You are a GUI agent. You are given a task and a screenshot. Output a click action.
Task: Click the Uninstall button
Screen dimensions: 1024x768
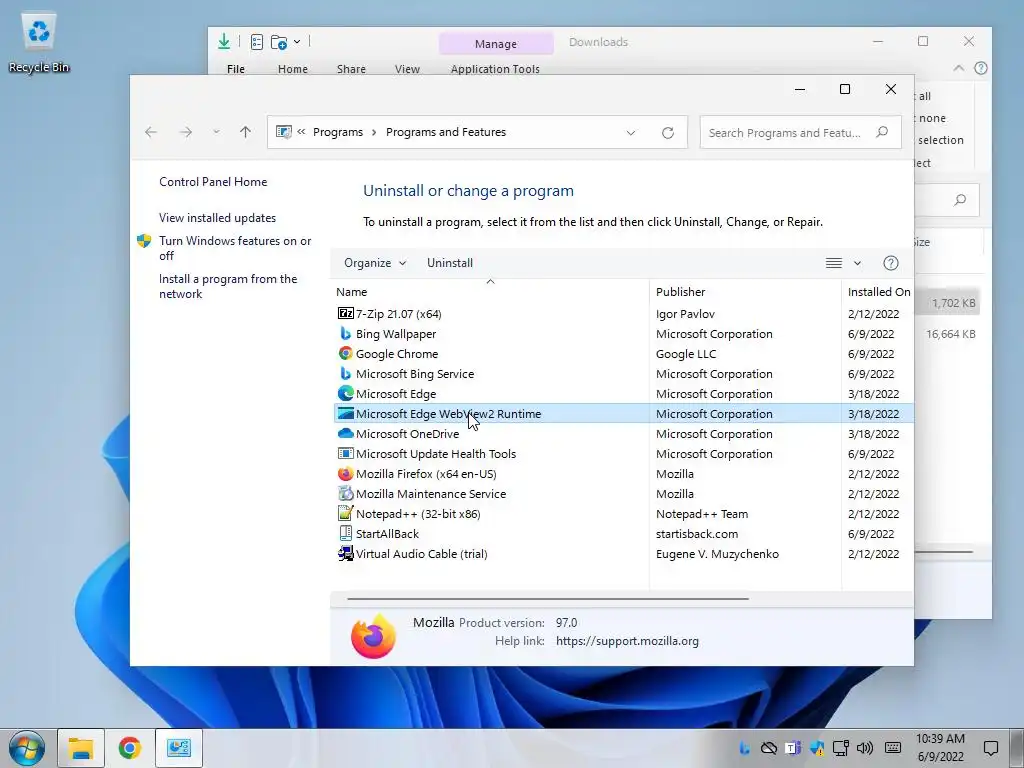click(450, 263)
